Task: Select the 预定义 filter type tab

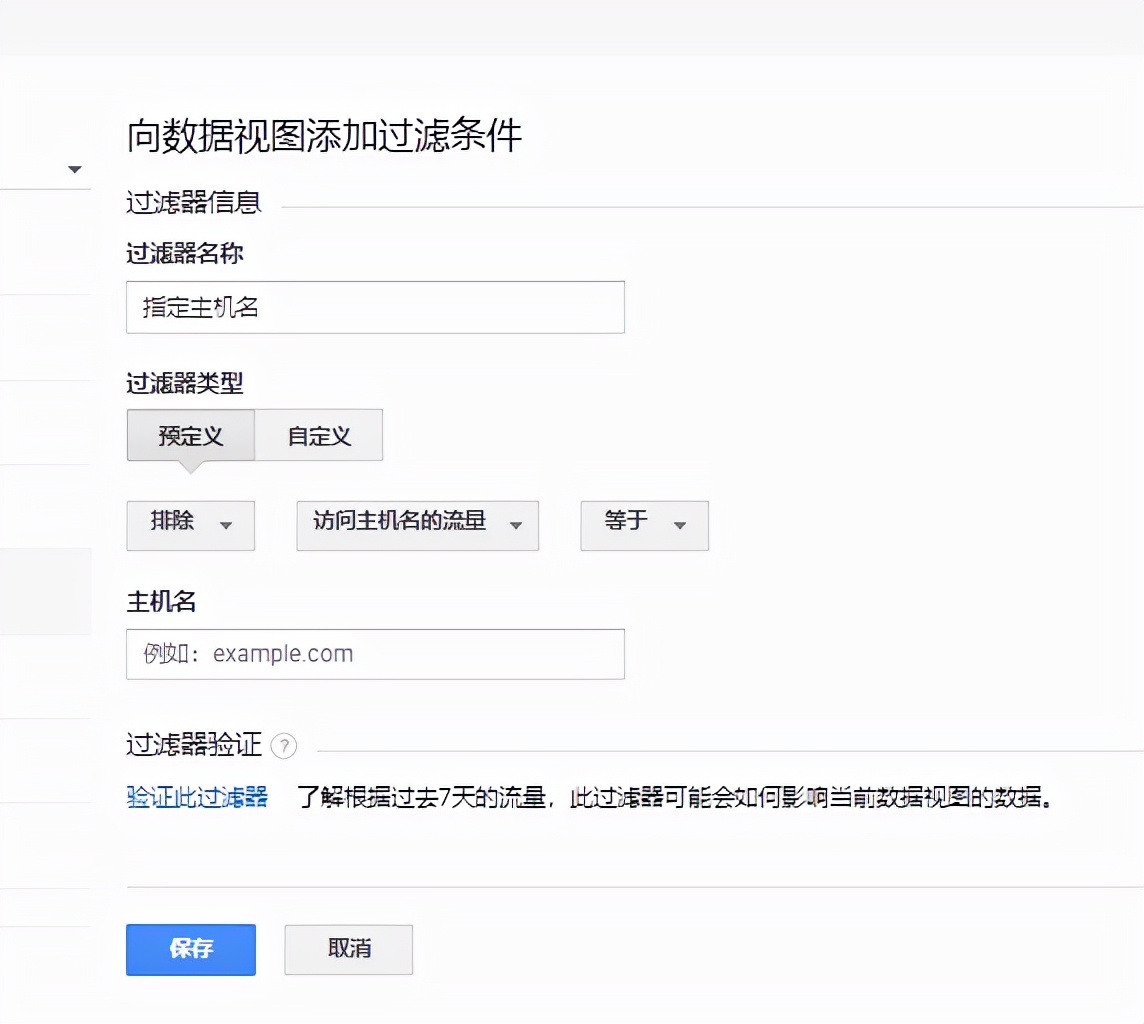Action: tap(191, 435)
